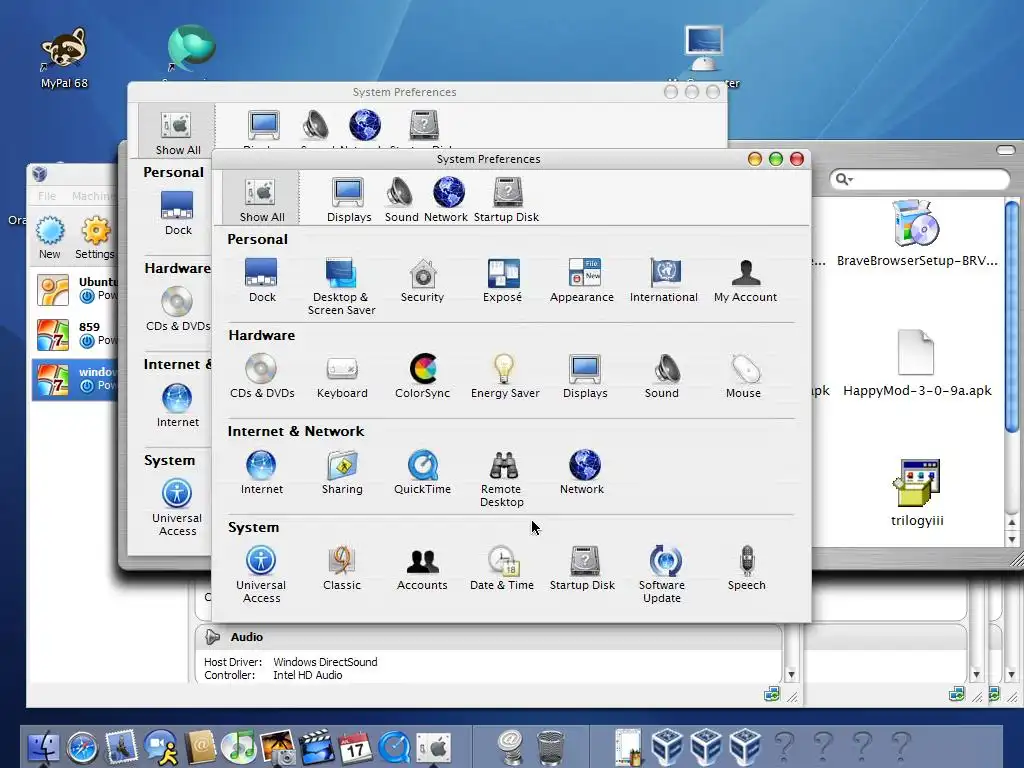Open the Remote Desktop preference pane
Viewport: 1024px width, 768px height.
(502, 478)
